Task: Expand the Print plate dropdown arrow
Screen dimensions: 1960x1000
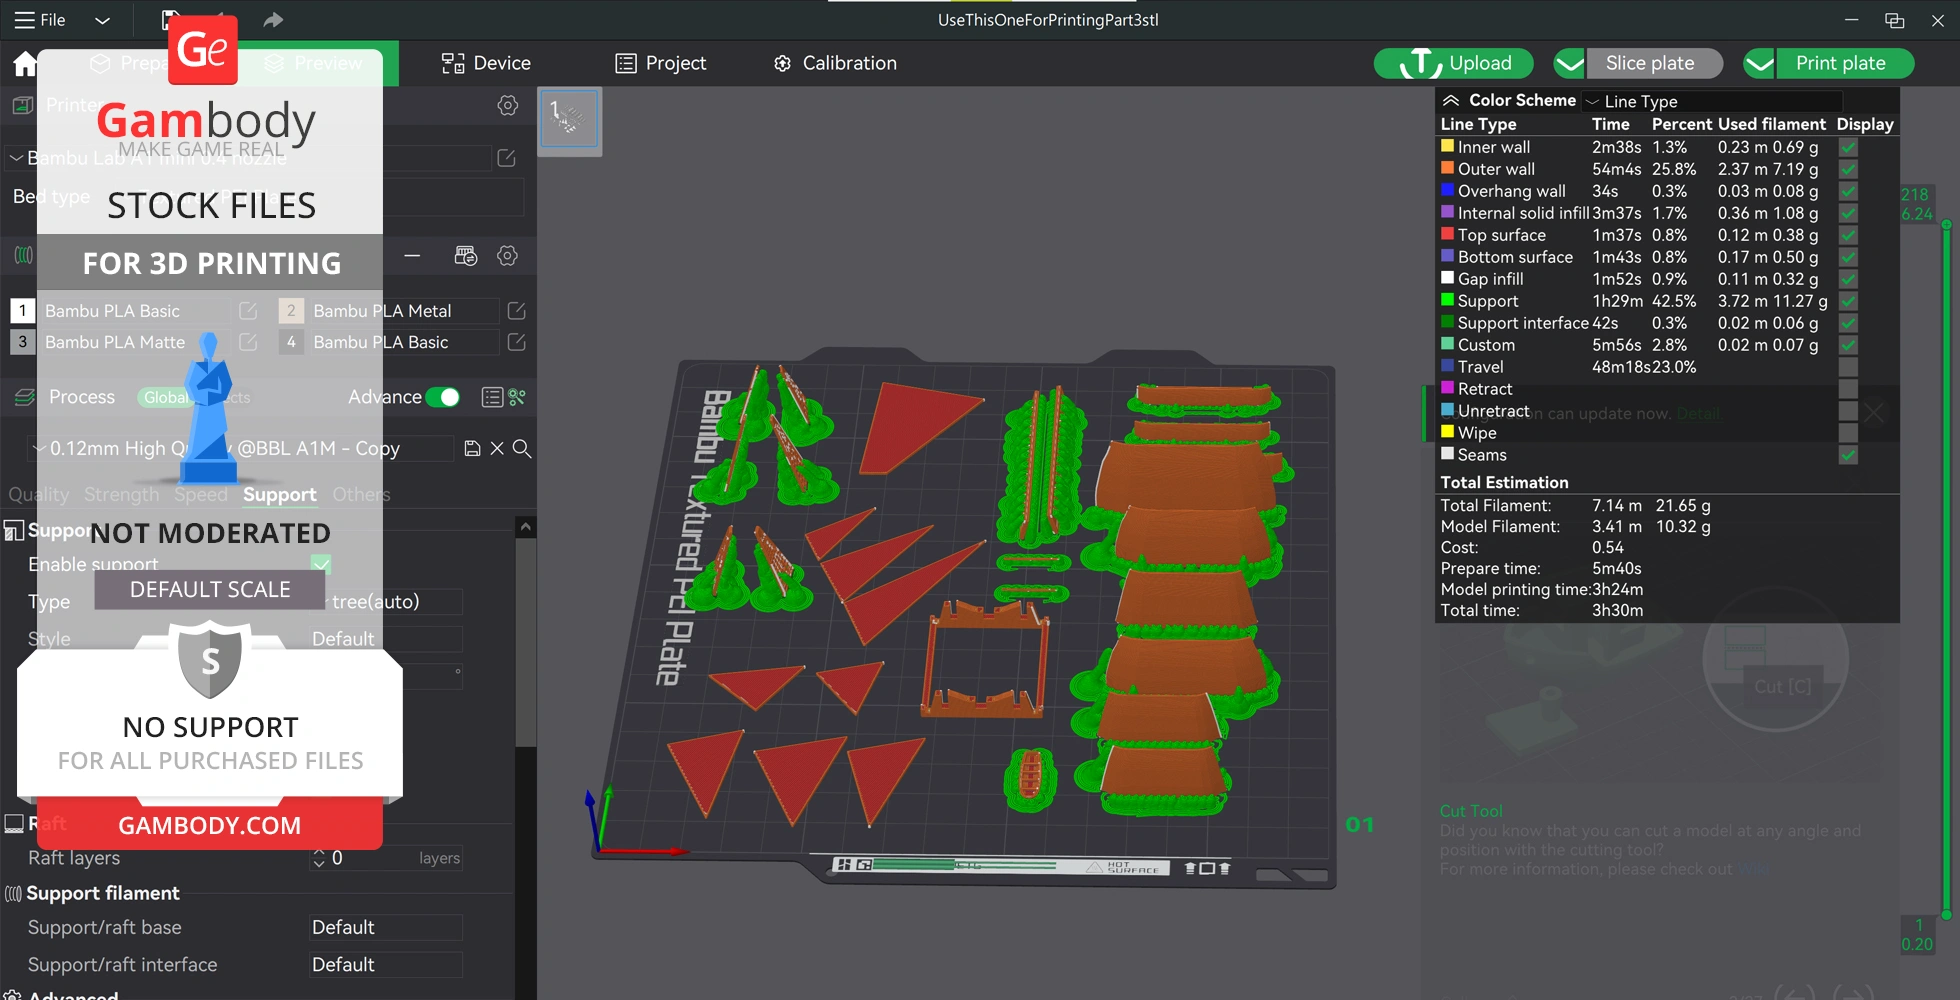Action: pyautogui.click(x=1760, y=64)
